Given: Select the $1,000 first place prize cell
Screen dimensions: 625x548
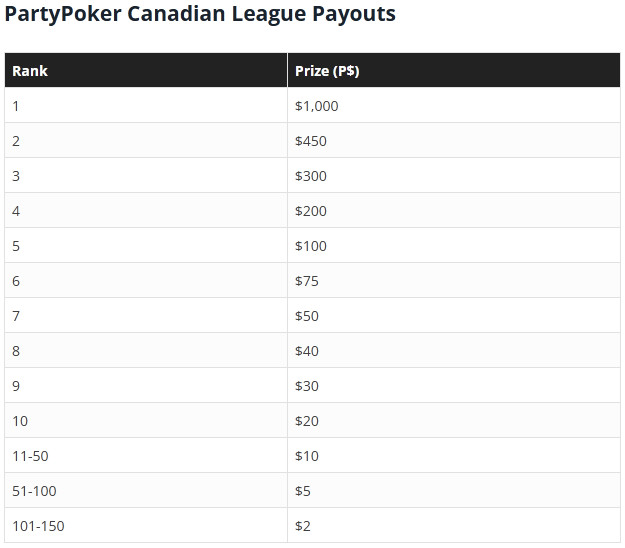Looking at the screenshot, I should tap(454, 106).
